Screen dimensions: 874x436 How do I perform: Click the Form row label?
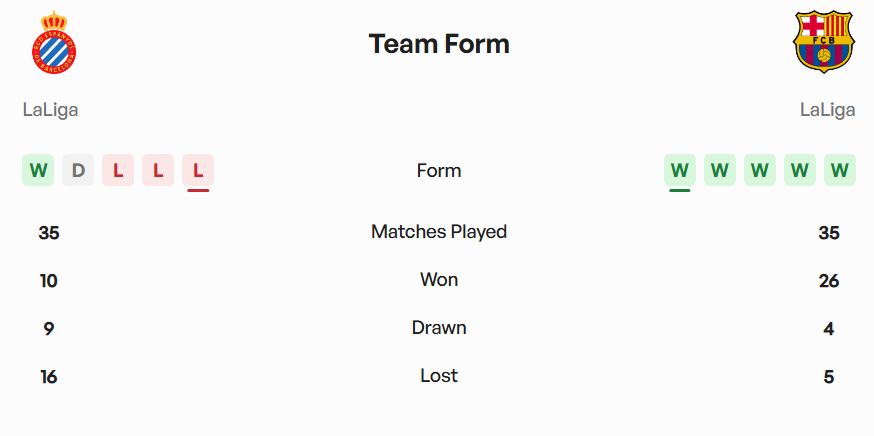pyautogui.click(x=439, y=171)
